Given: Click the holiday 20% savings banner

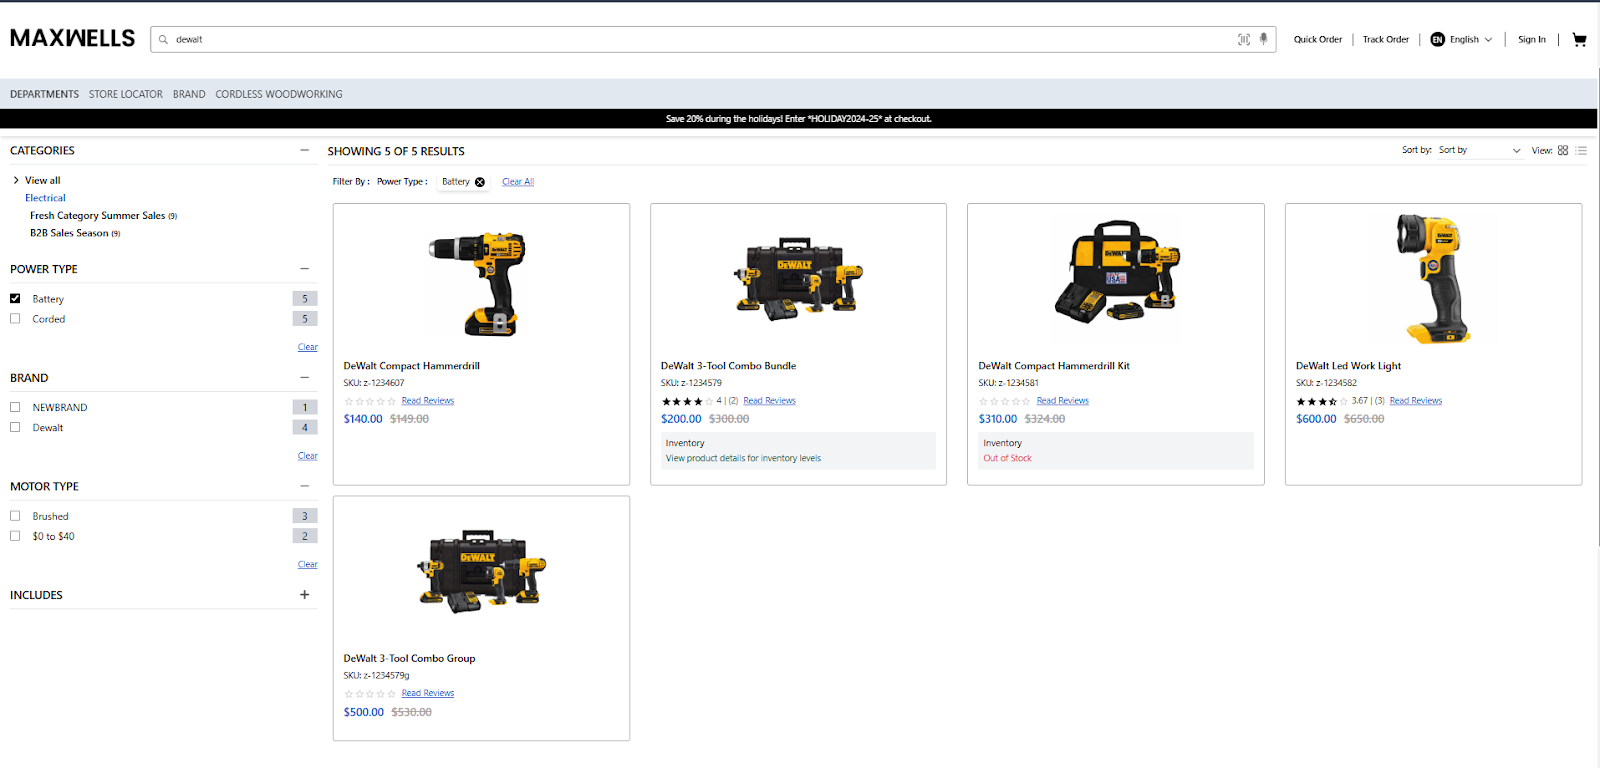Looking at the screenshot, I should (x=799, y=119).
